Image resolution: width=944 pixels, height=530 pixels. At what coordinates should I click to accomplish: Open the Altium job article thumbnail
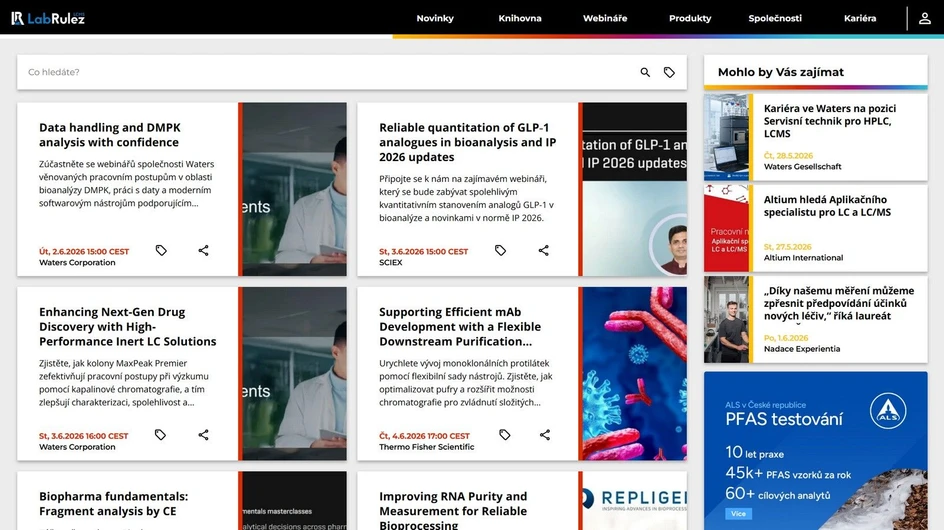tap(727, 228)
